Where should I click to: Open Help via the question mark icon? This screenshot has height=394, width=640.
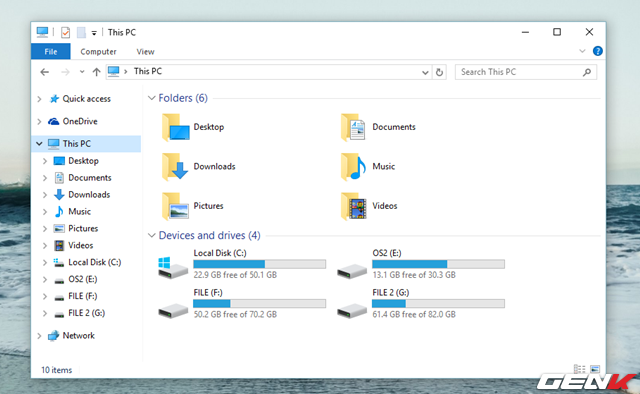click(x=598, y=51)
